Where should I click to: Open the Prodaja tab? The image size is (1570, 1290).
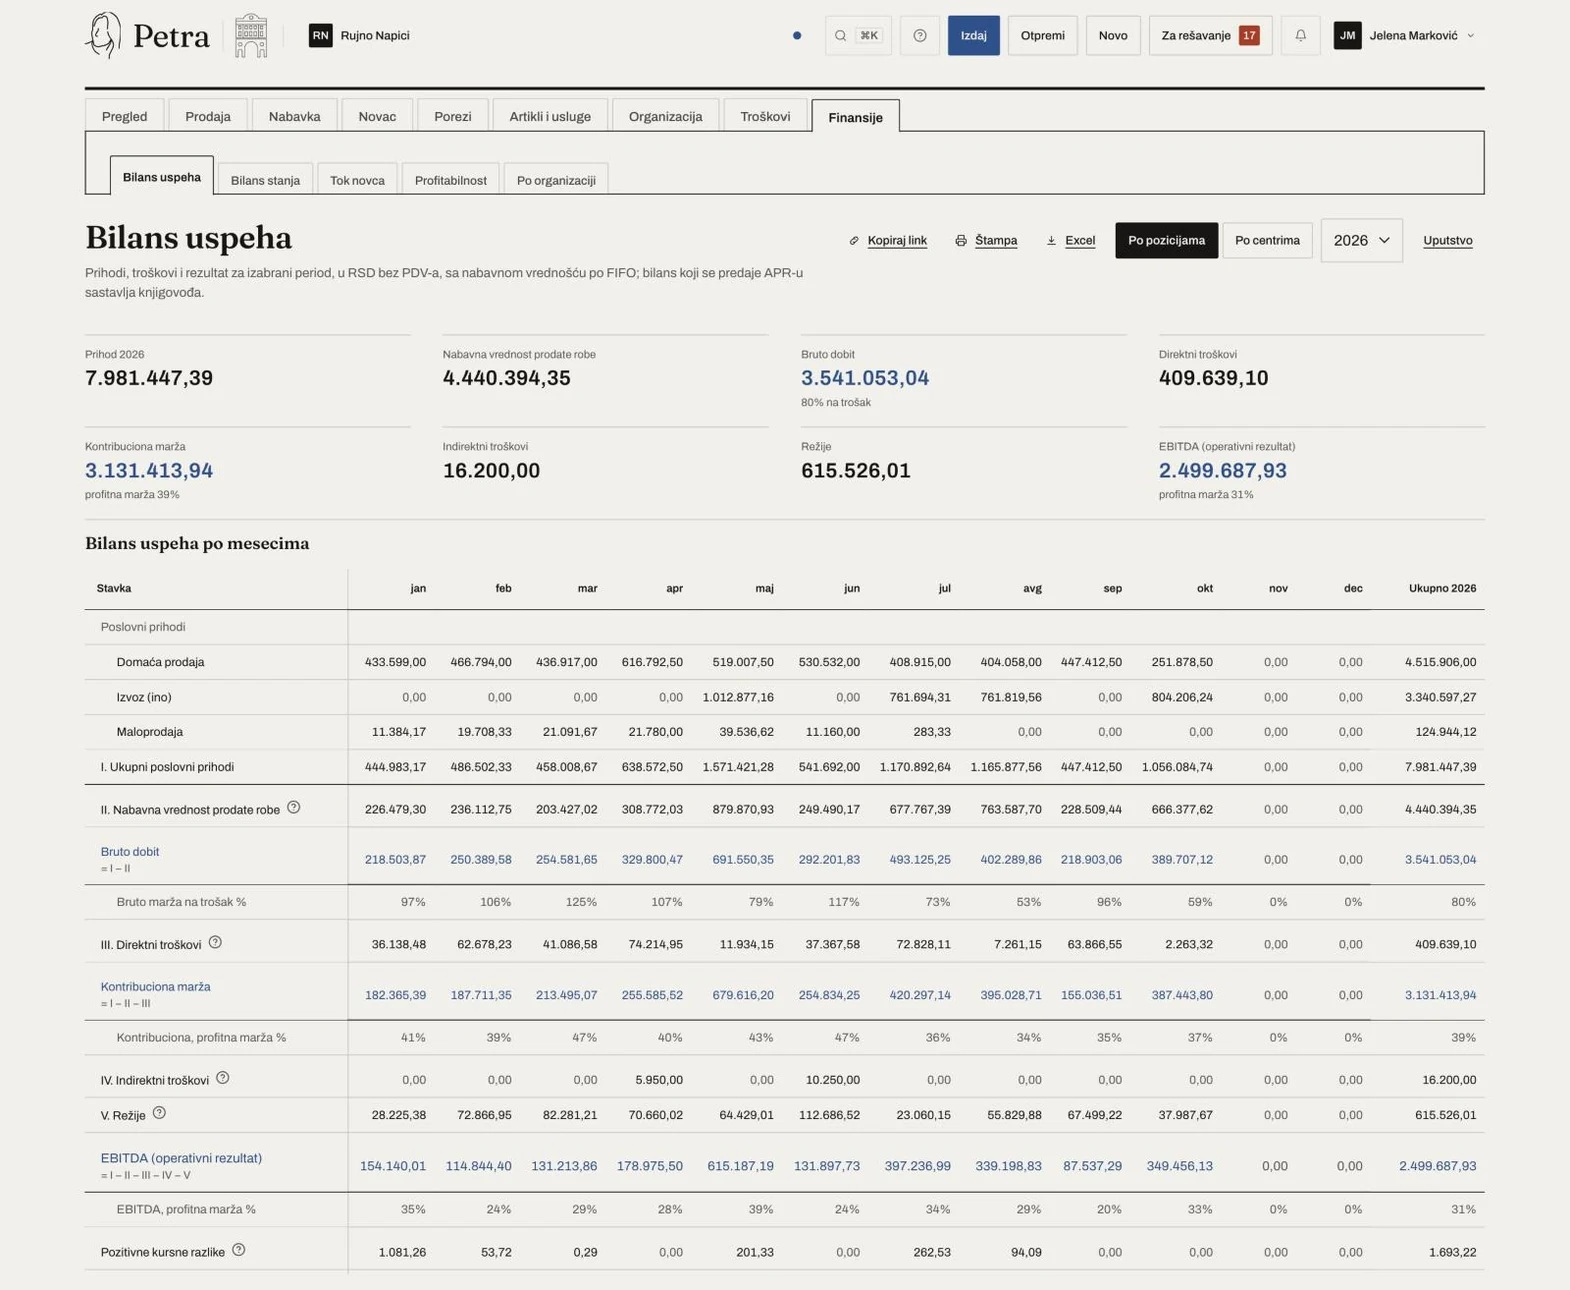point(208,116)
